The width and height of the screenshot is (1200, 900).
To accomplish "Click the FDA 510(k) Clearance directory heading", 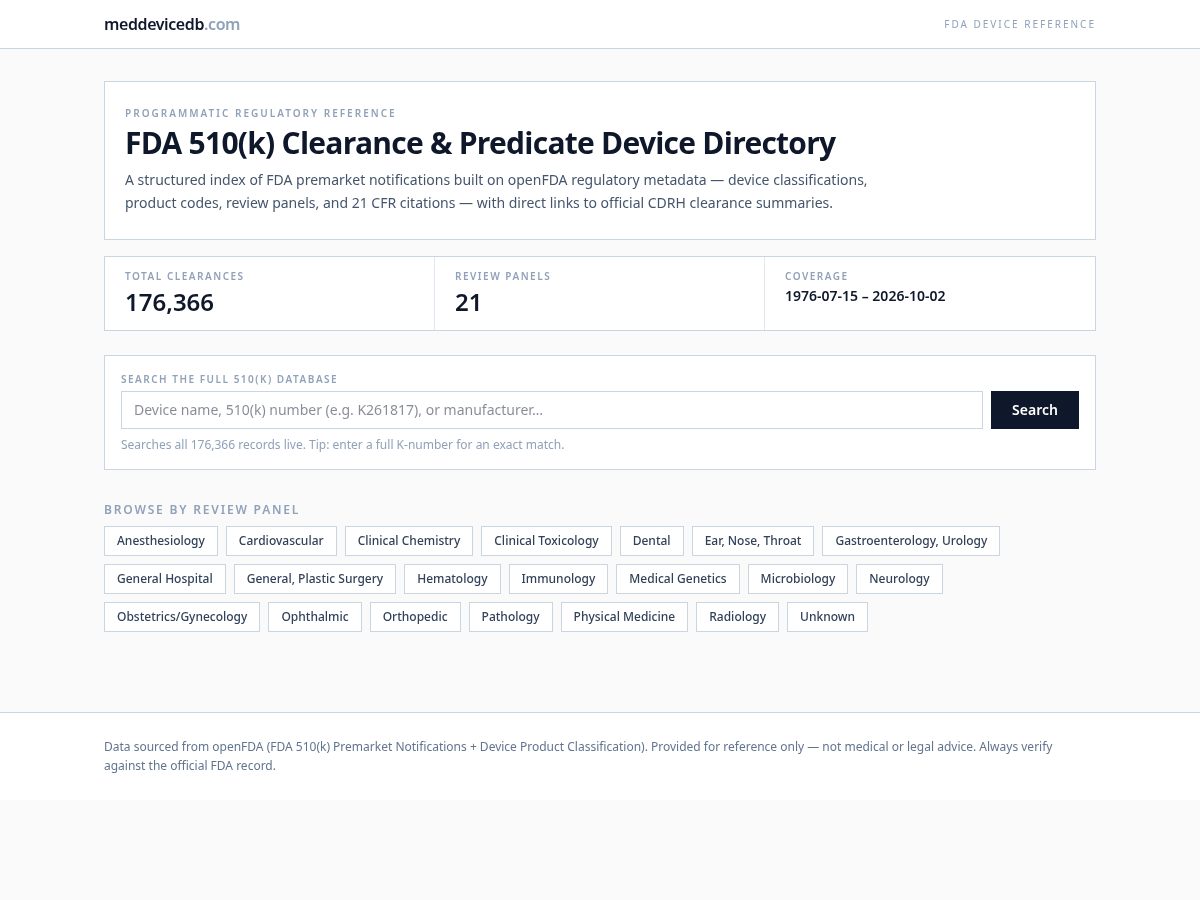I will click(x=480, y=143).
